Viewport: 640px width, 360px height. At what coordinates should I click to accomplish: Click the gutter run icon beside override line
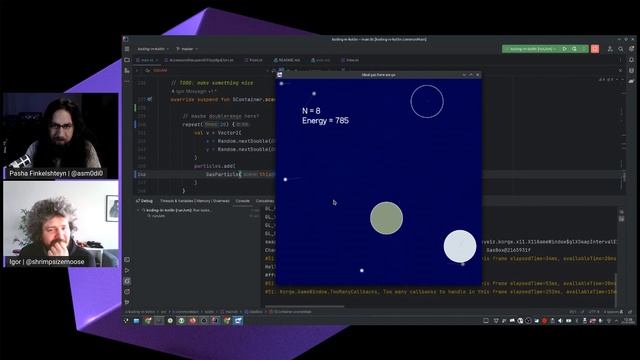click(150, 99)
